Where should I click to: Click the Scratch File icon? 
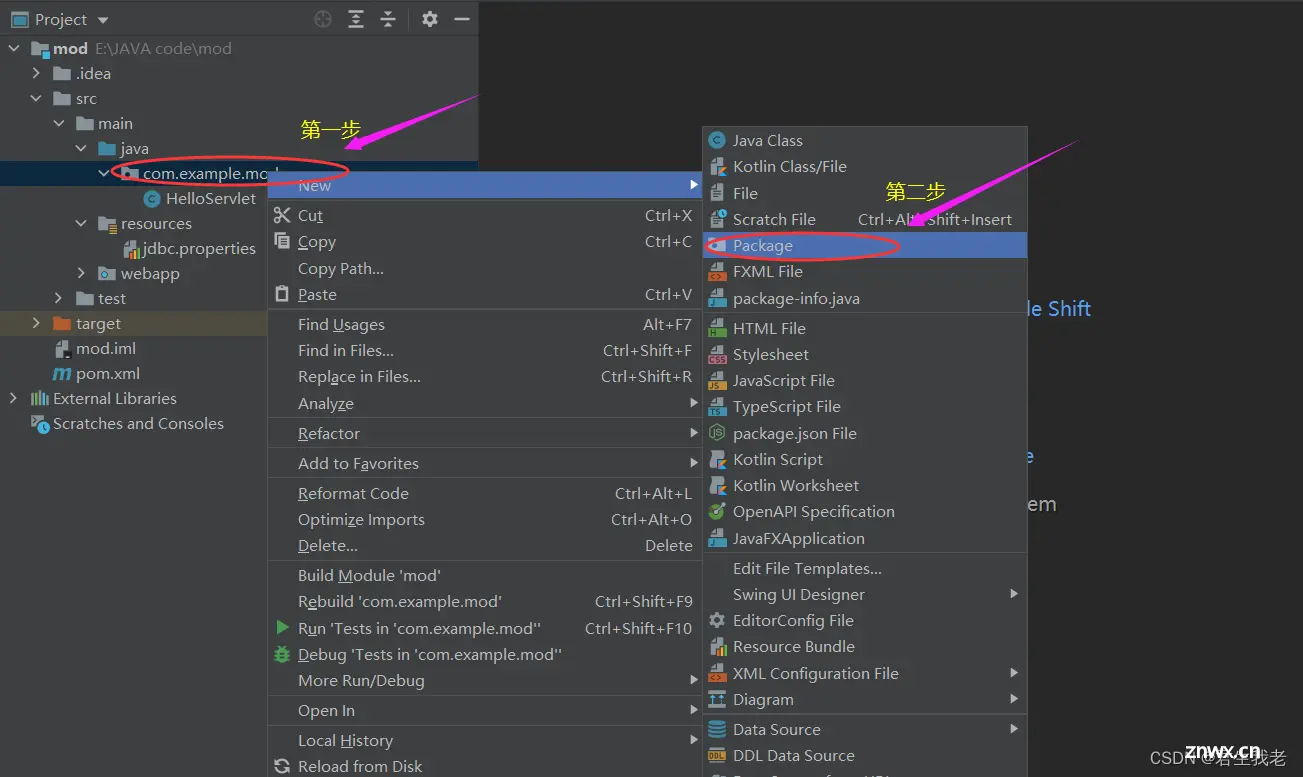pyautogui.click(x=716, y=219)
